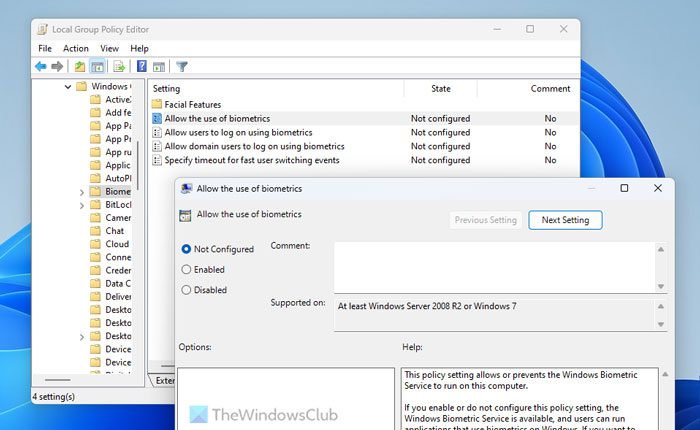Screen dimensions: 700x430
Task: Select the Conne tree item
Action: pos(118,257)
